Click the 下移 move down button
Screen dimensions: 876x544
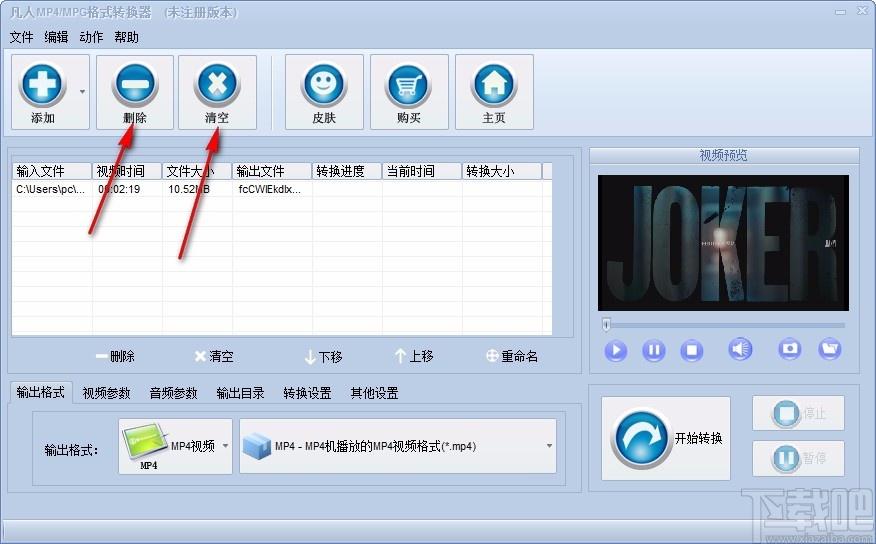pos(323,356)
